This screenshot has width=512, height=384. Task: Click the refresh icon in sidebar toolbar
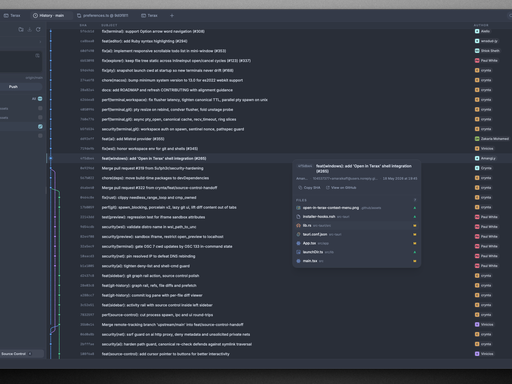click(x=38, y=29)
